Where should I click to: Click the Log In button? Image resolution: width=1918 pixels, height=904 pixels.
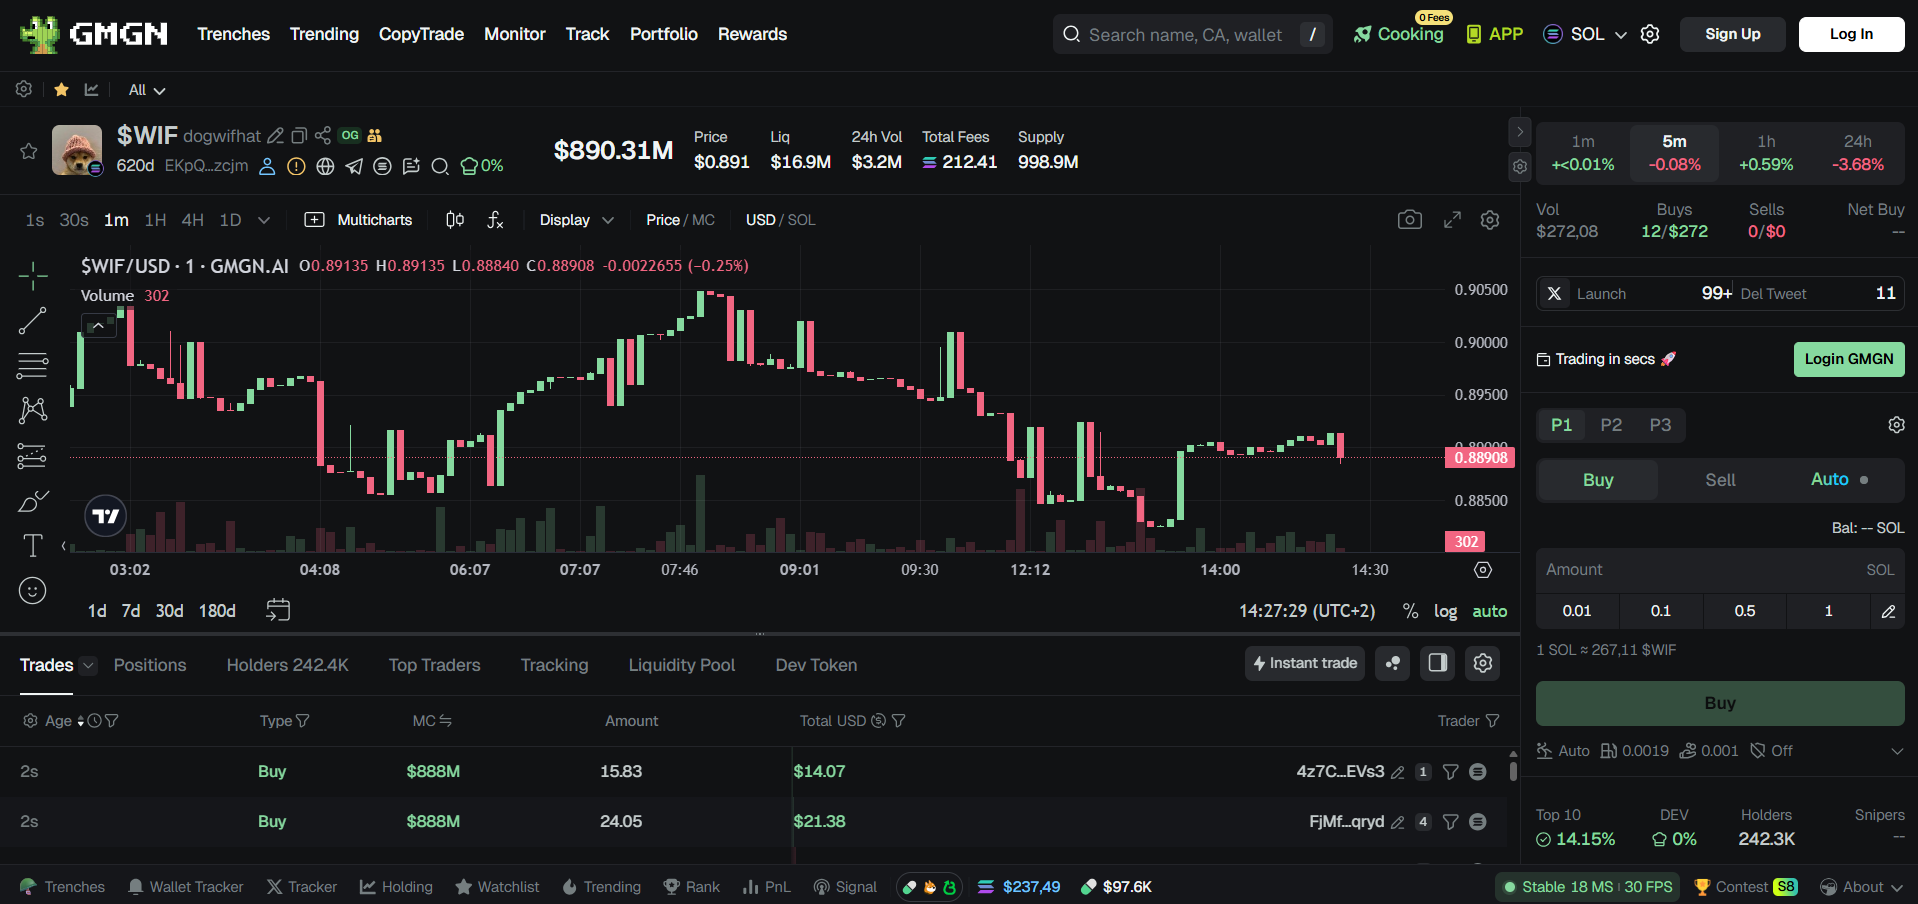click(x=1852, y=34)
